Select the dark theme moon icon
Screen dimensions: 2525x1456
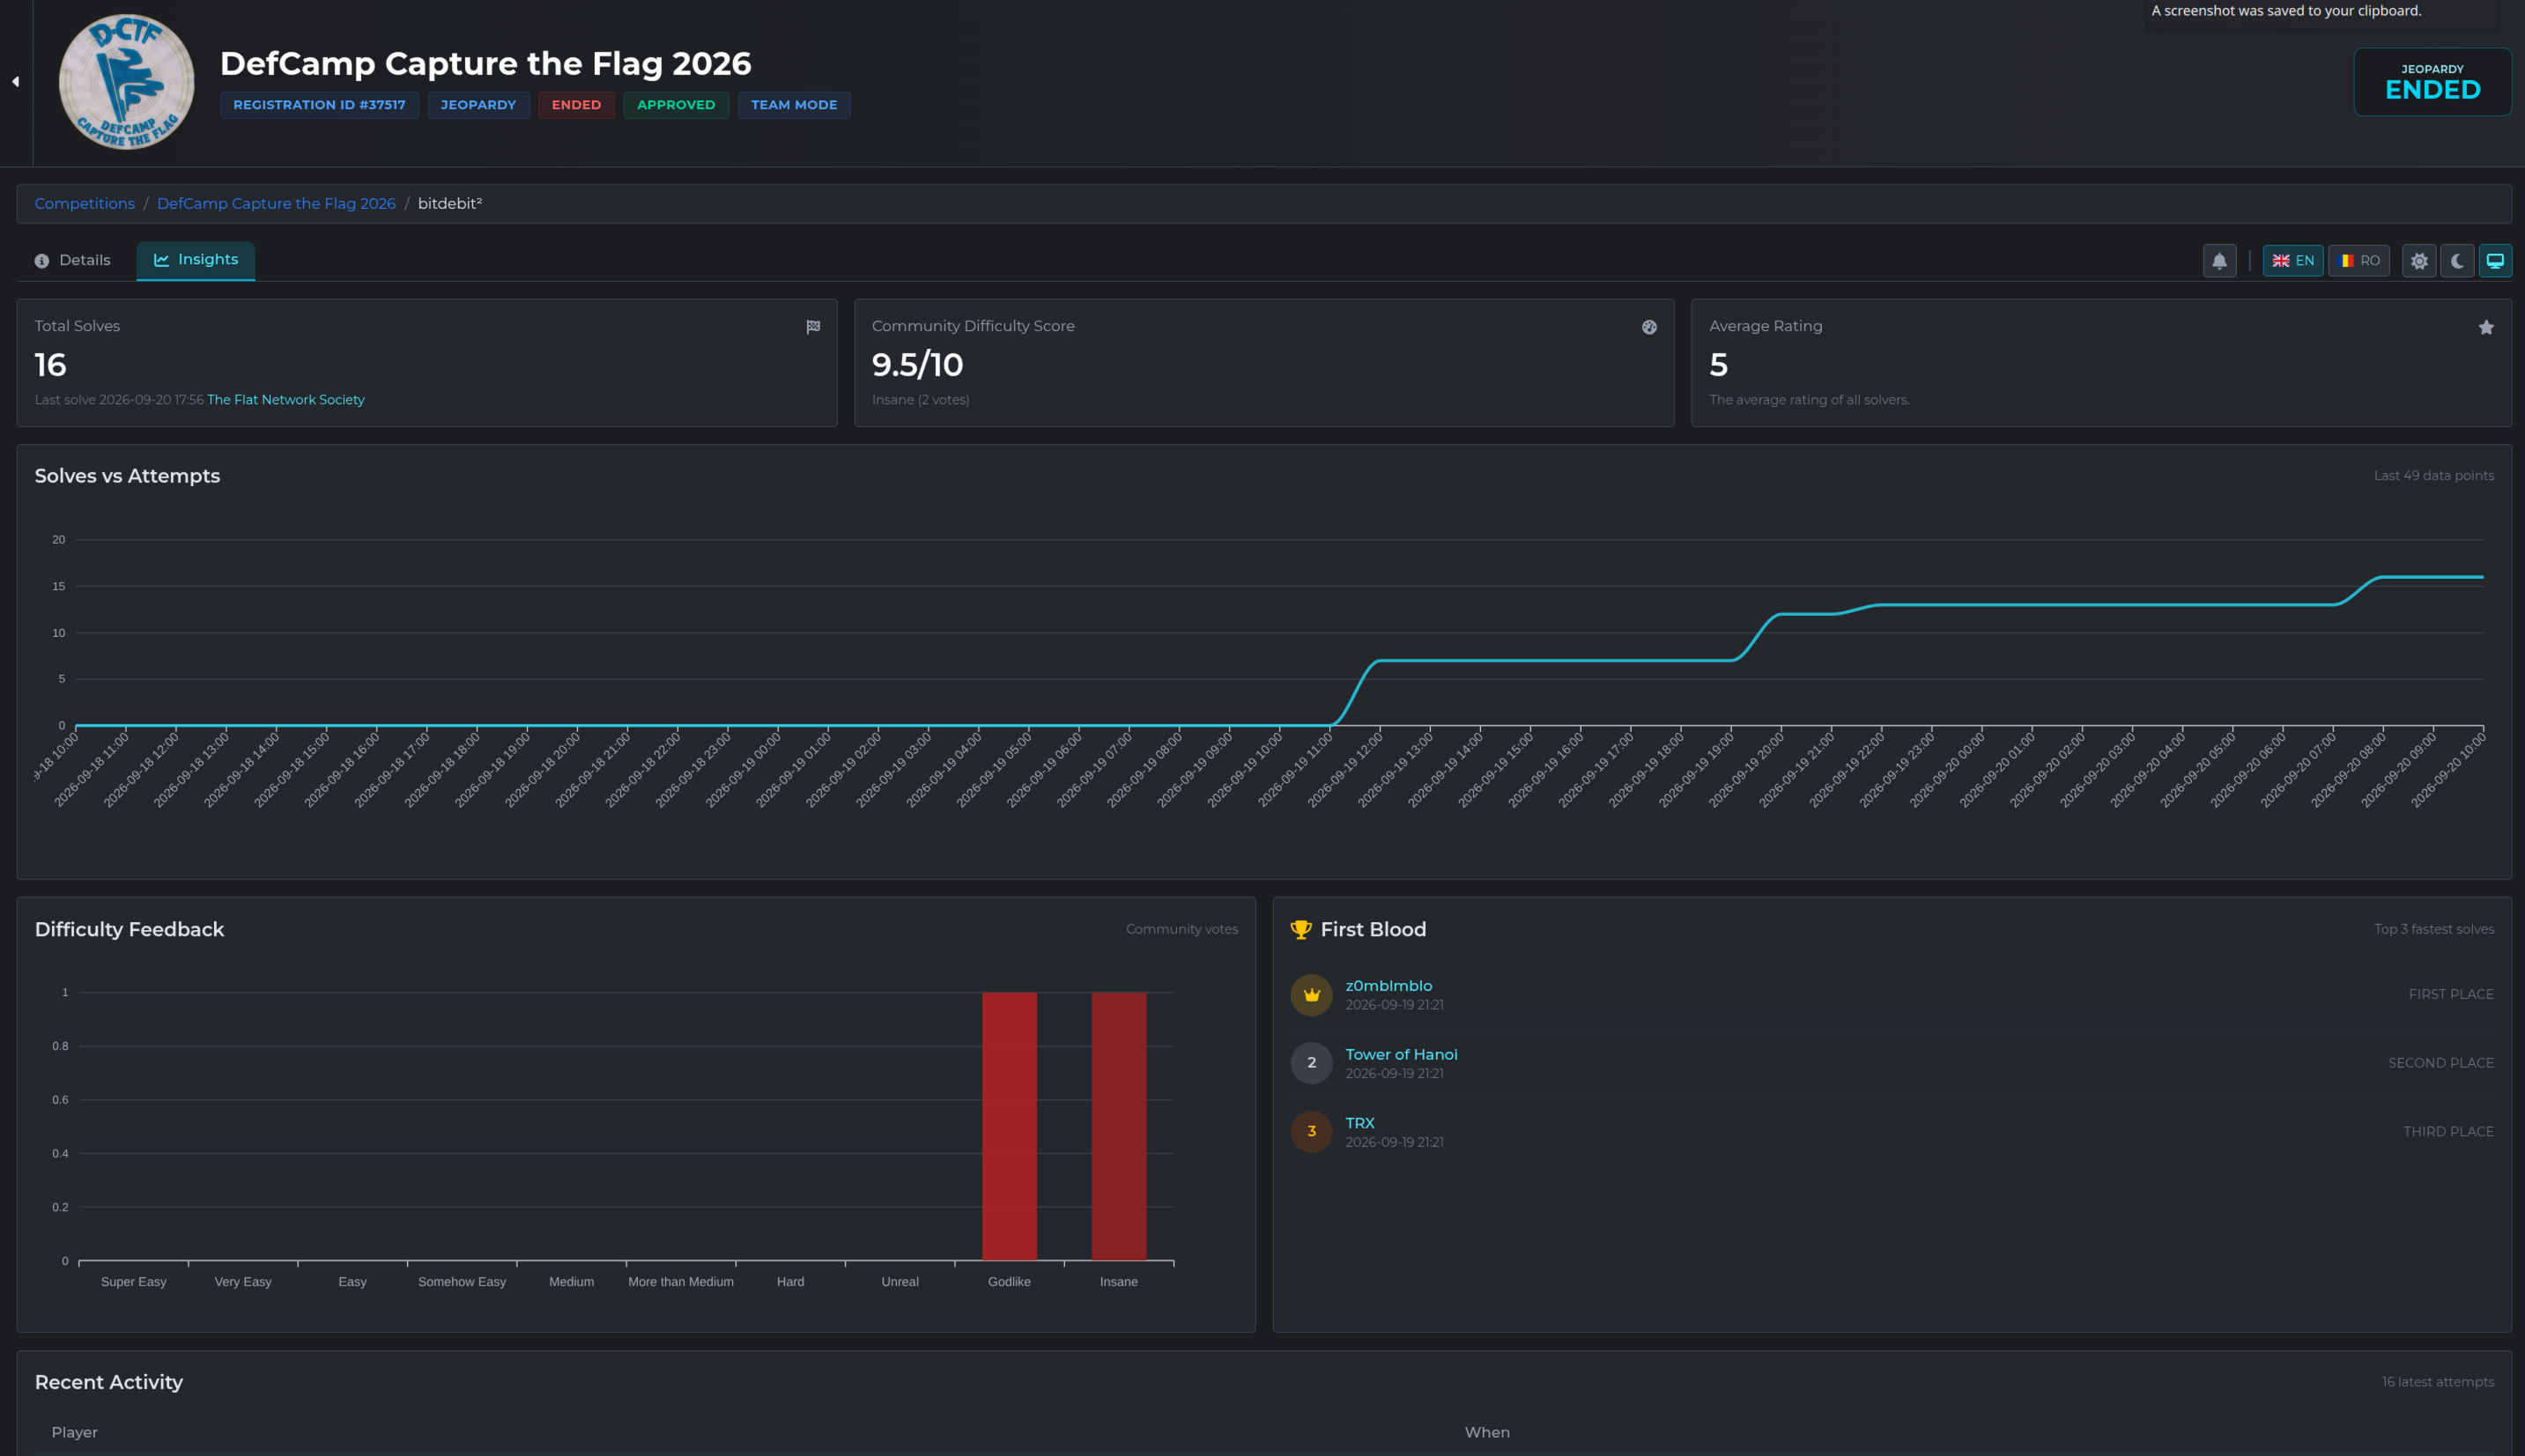[2457, 261]
